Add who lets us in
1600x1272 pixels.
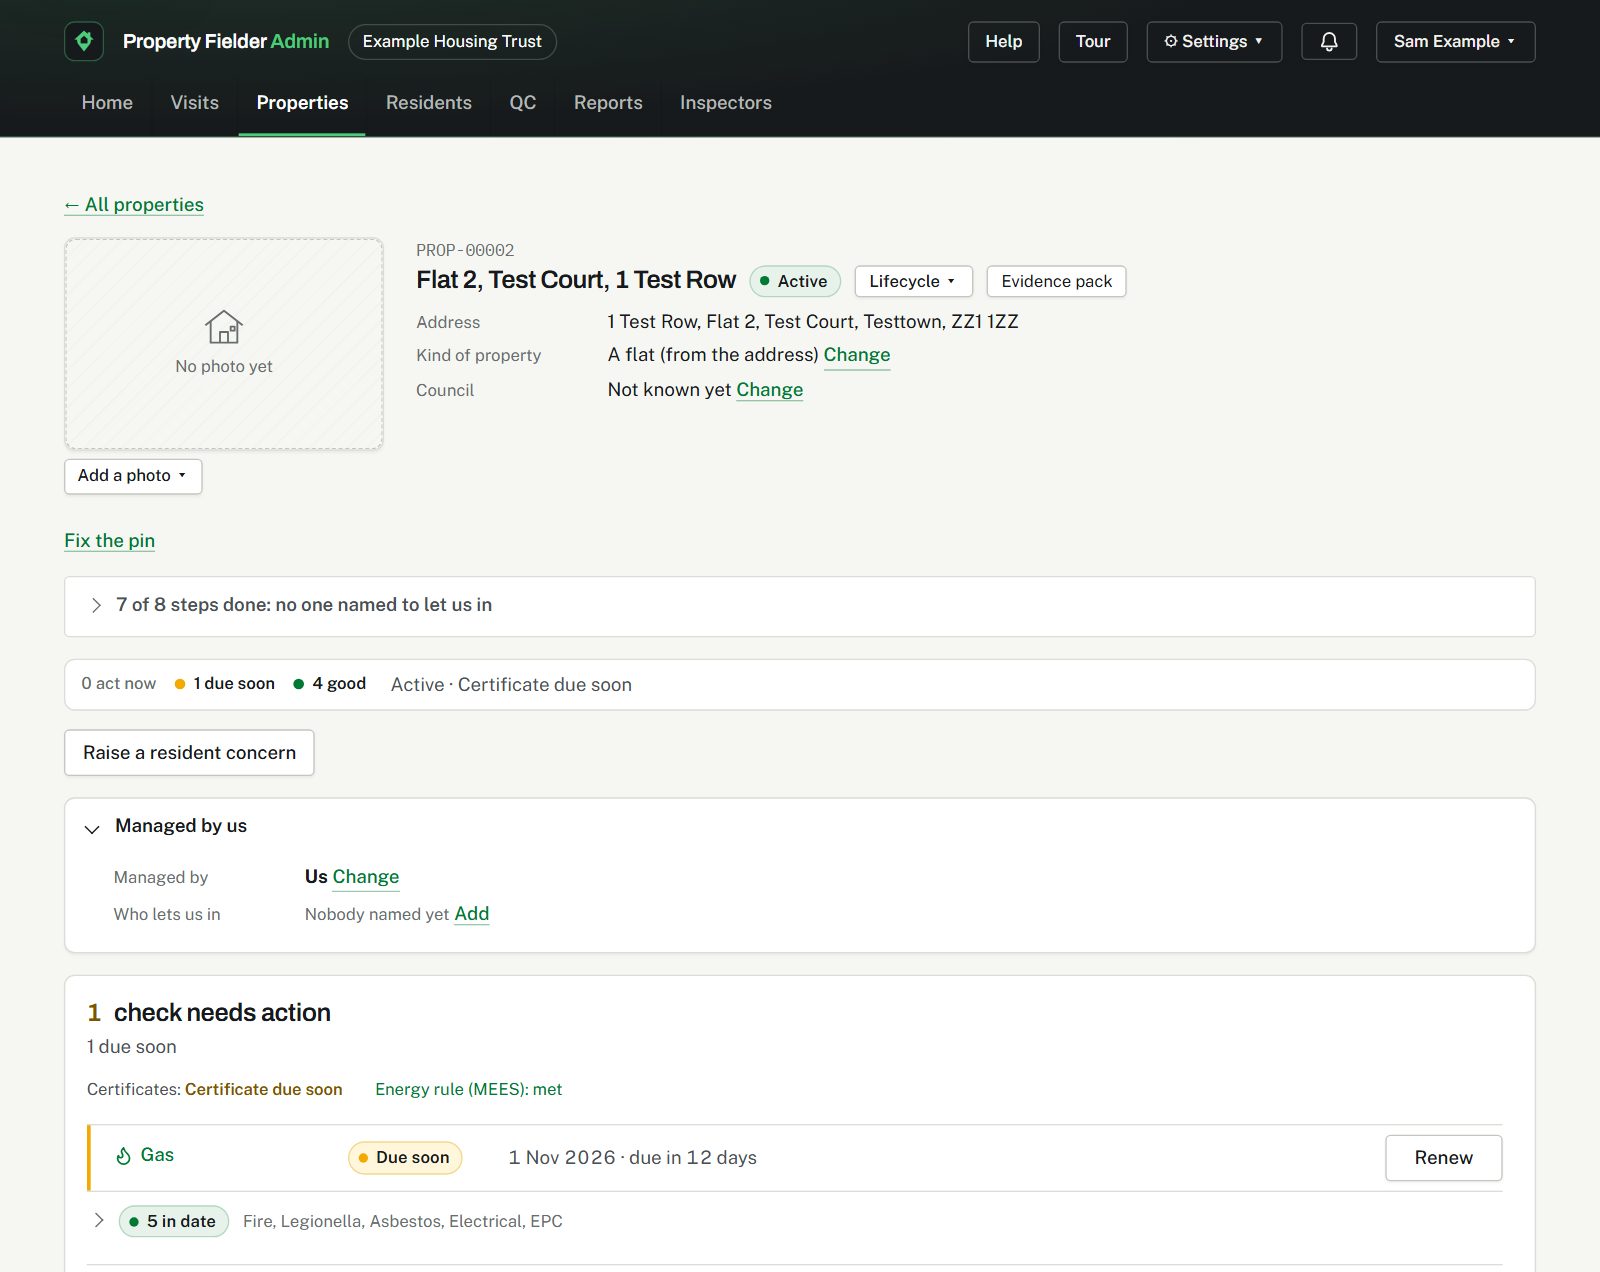coord(472,914)
